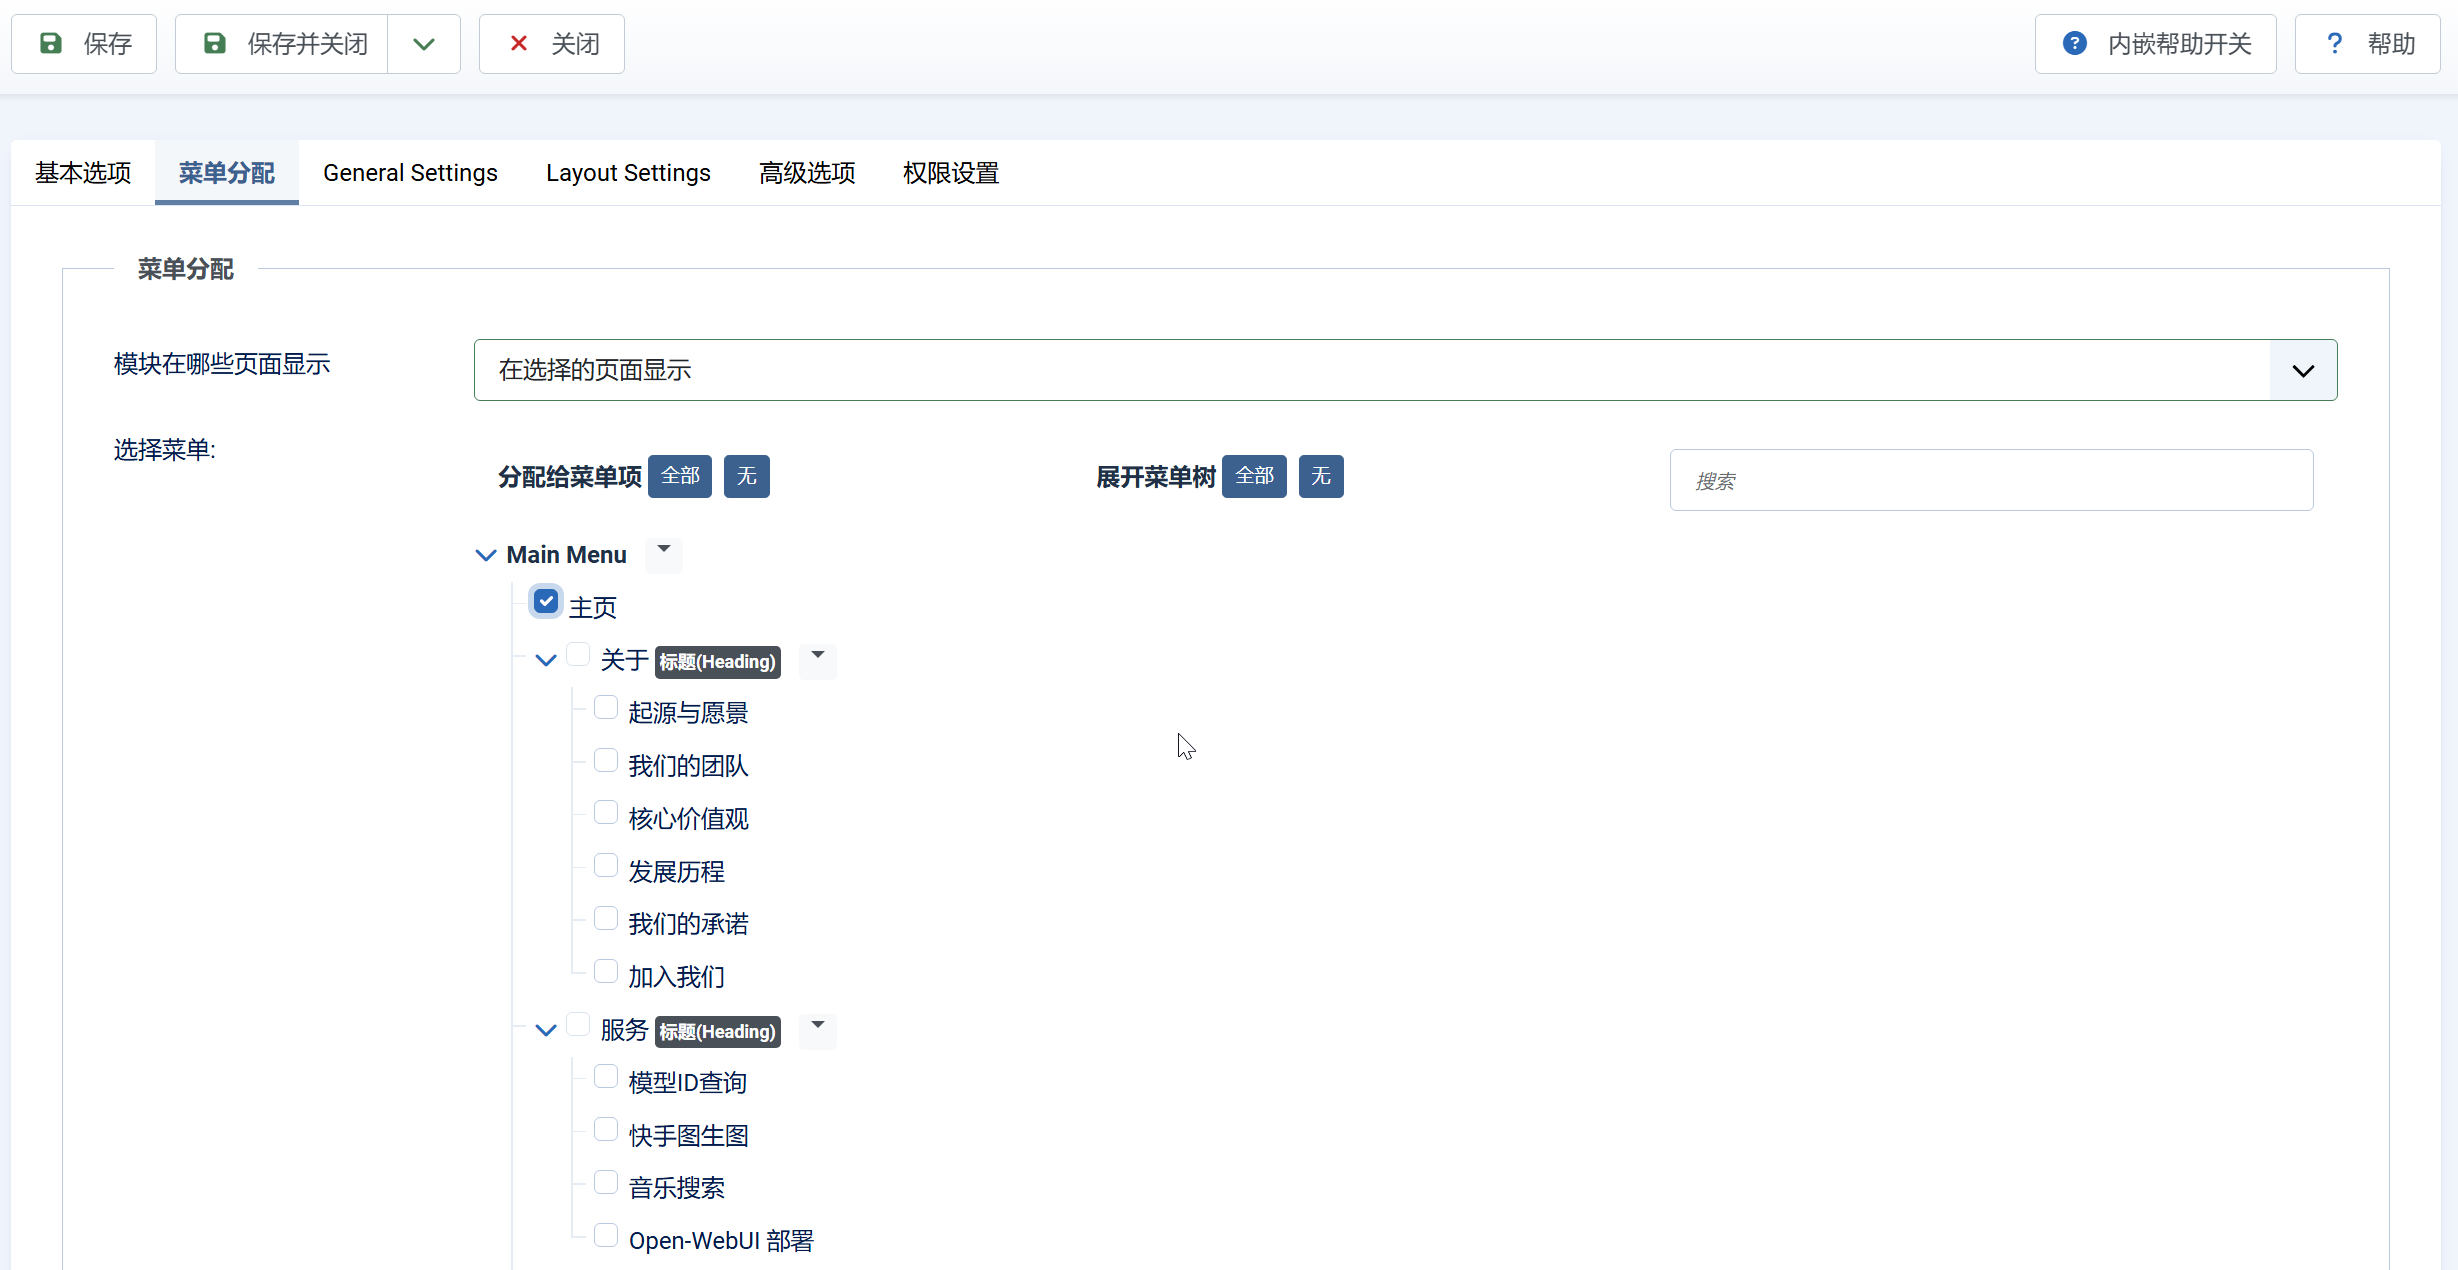The height and width of the screenshot is (1270, 2458).
Task: Click the 搜索 input field
Action: coord(1991,481)
